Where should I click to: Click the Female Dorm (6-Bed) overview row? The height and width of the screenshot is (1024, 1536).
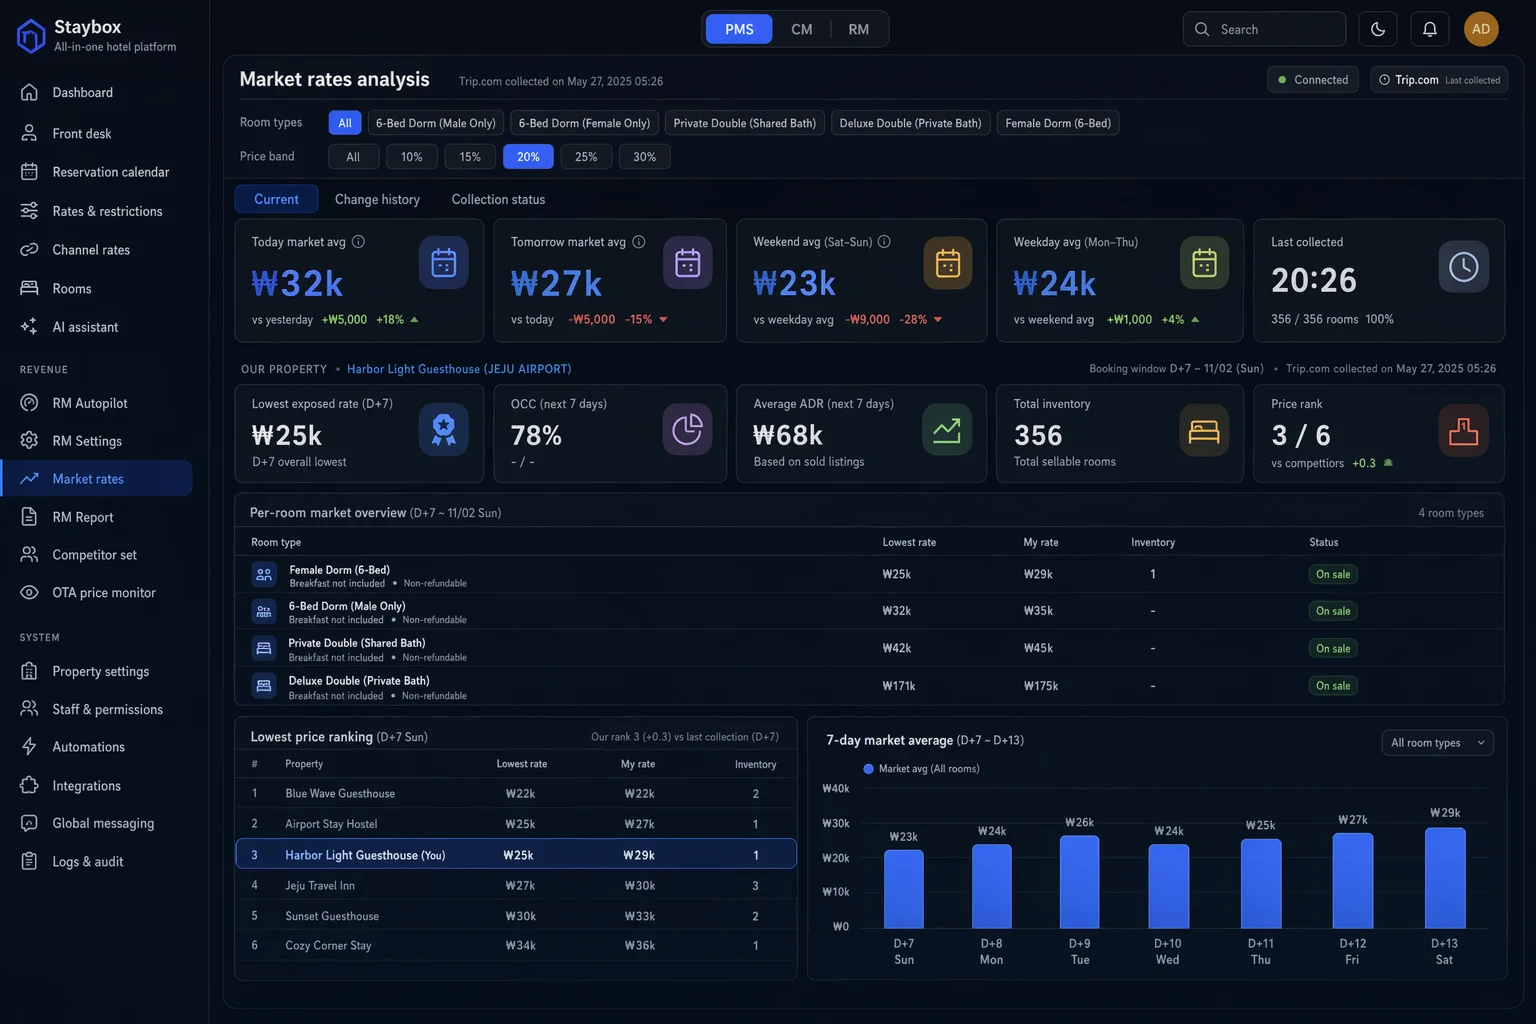click(869, 575)
